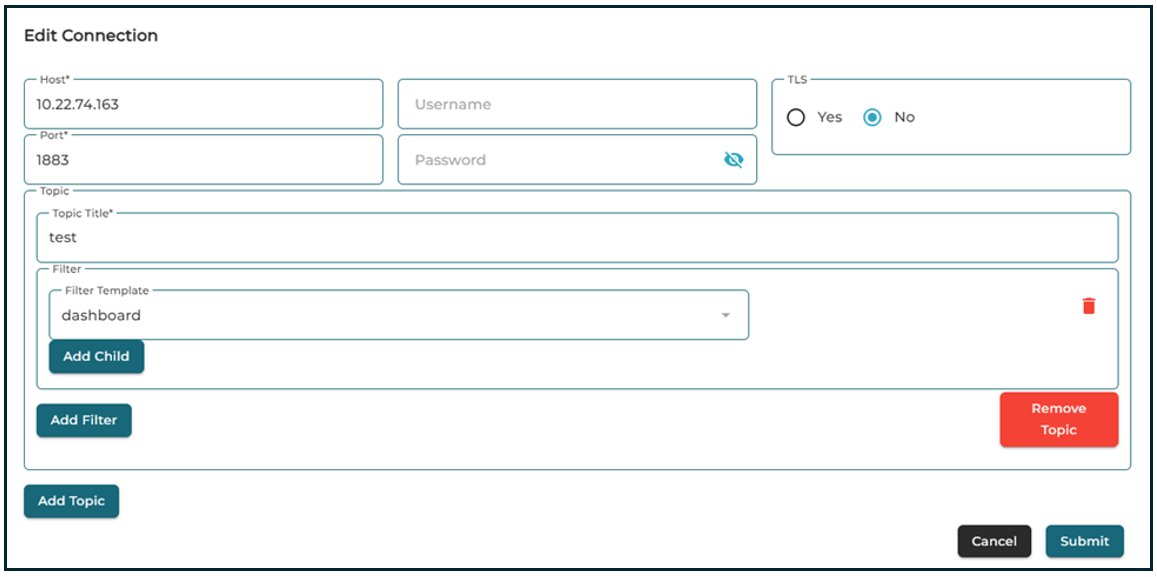The height and width of the screenshot is (577, 1157).
Task: Focus the Topic Title input
Action: point(577,239)
